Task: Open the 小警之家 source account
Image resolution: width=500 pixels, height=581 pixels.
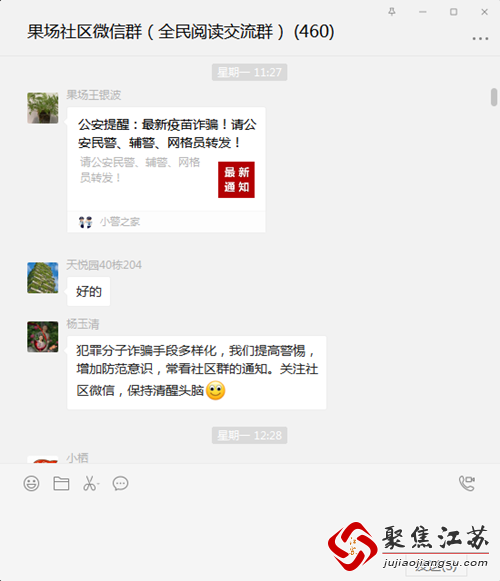Action: tap(120, 222)
